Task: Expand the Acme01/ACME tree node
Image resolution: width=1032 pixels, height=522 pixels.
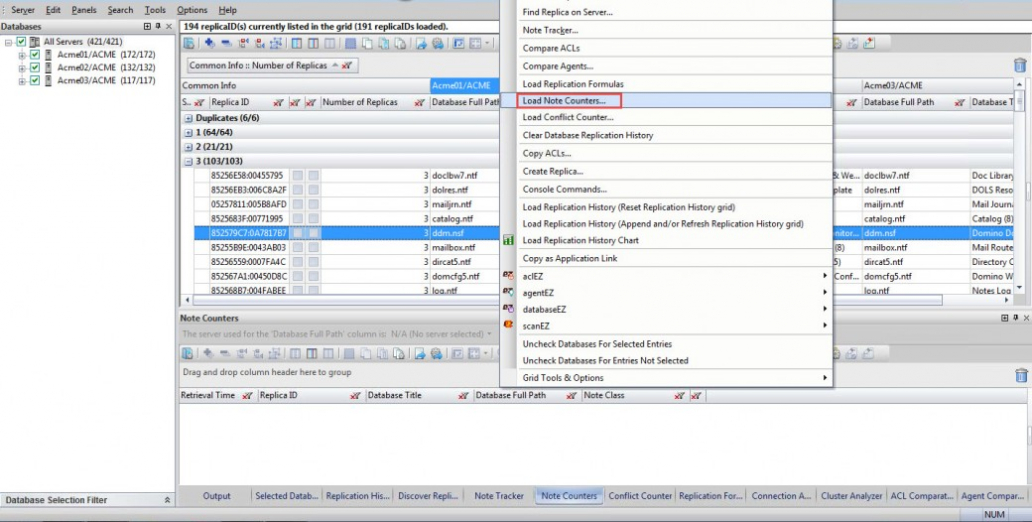Action: tap(22, 55)
